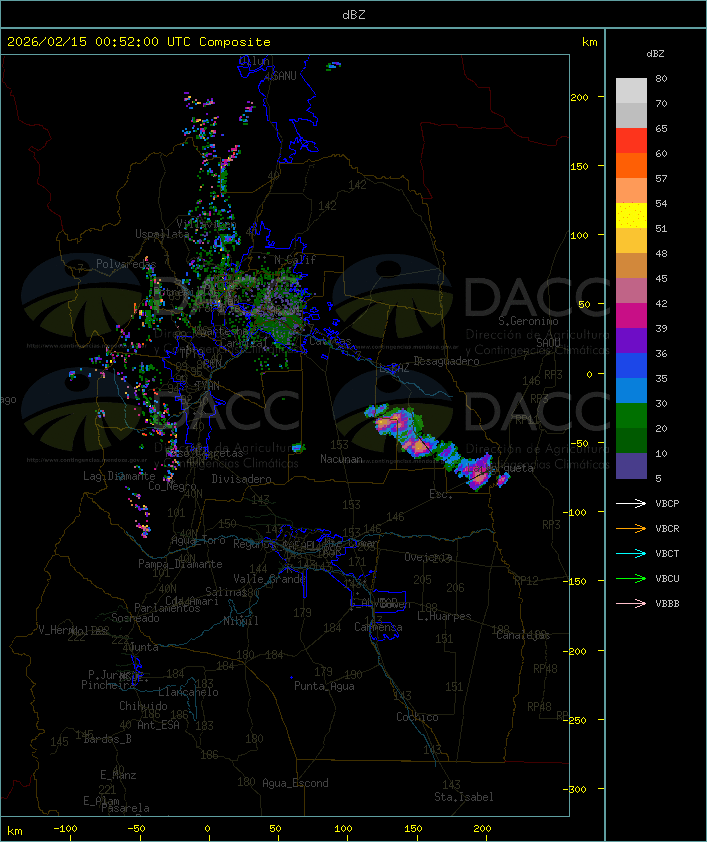Click the horizontal axis -50 km tick label

point(136,829)
